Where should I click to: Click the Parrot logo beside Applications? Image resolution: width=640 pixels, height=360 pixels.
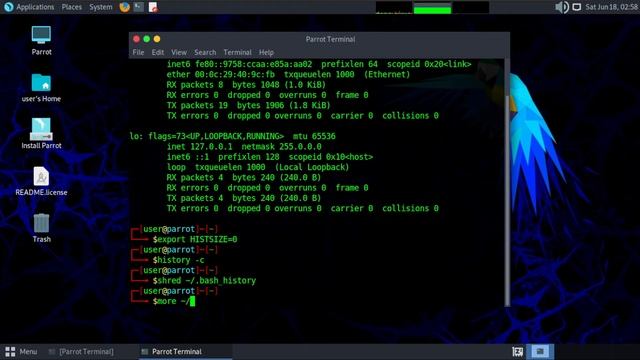[8, 7]
